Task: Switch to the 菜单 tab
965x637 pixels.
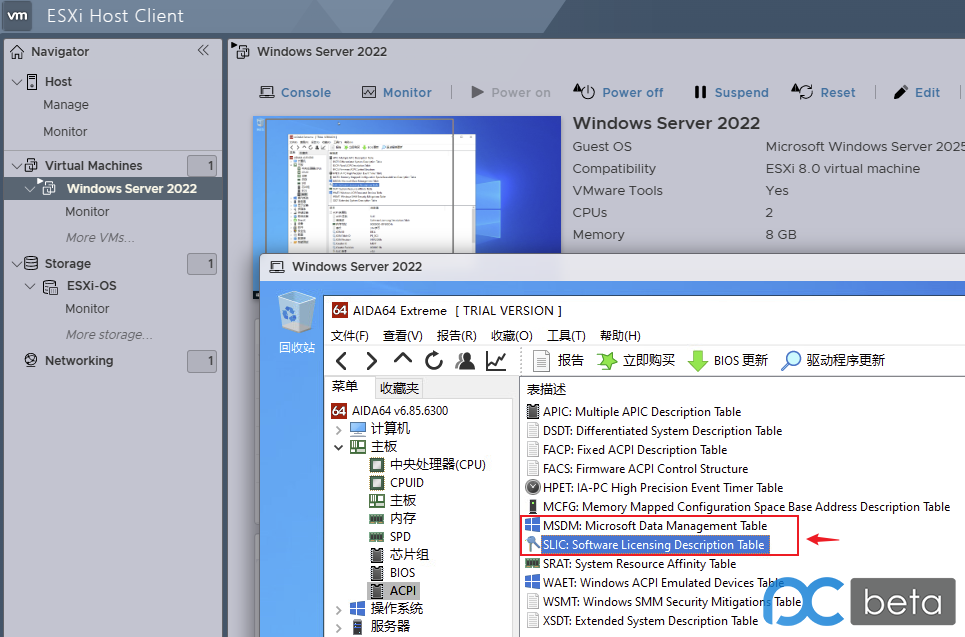Action: click(345, 387)
